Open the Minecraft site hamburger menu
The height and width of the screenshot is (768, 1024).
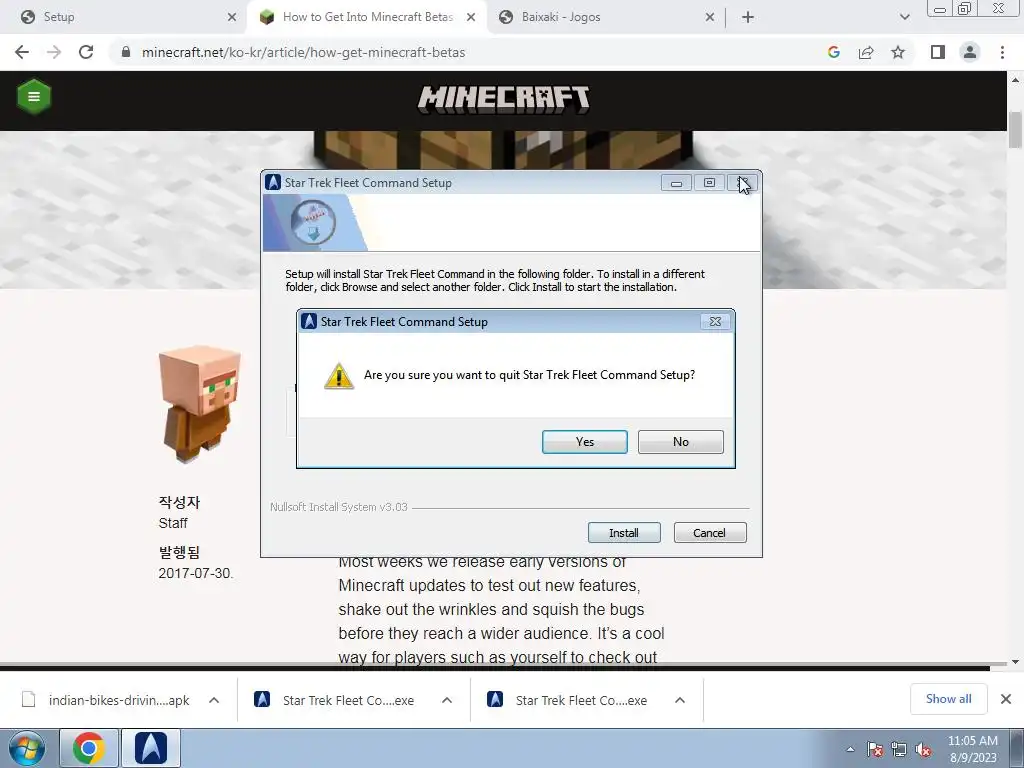tap(34, 97)
